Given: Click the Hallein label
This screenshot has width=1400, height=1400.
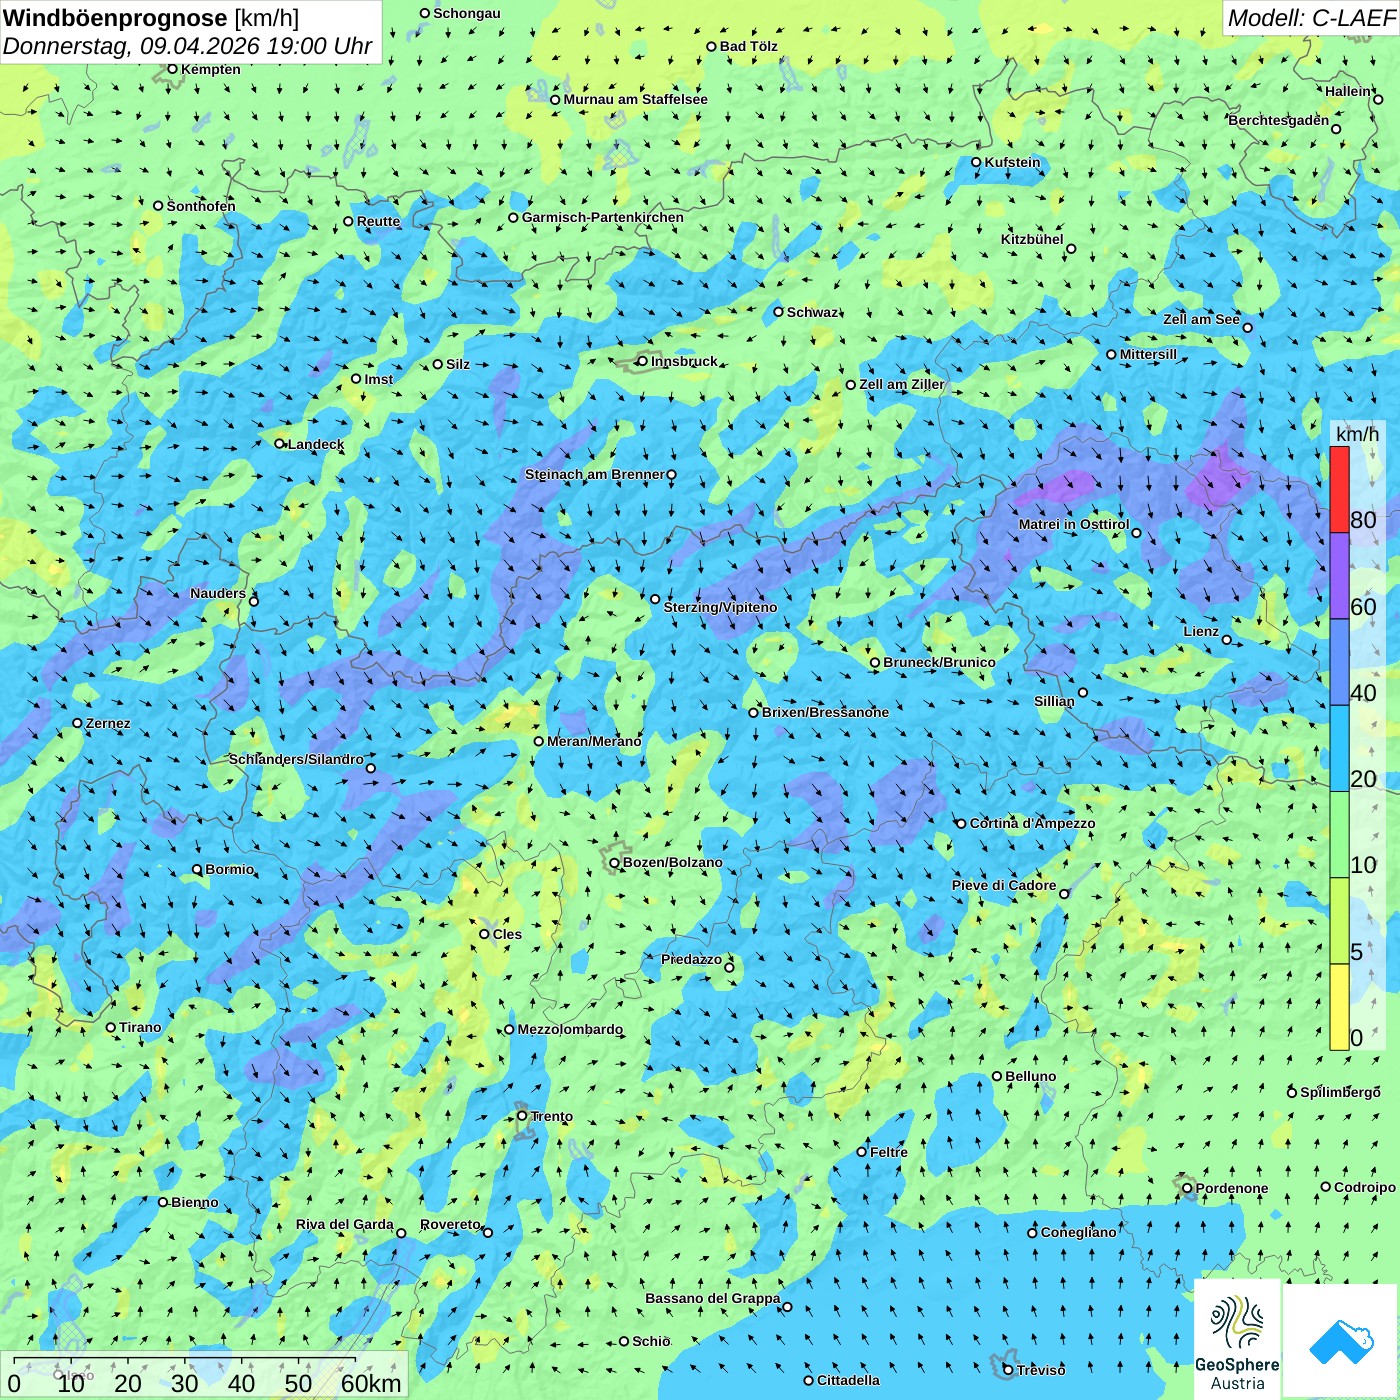Looking at the screenshot, I should point(1348,91).
